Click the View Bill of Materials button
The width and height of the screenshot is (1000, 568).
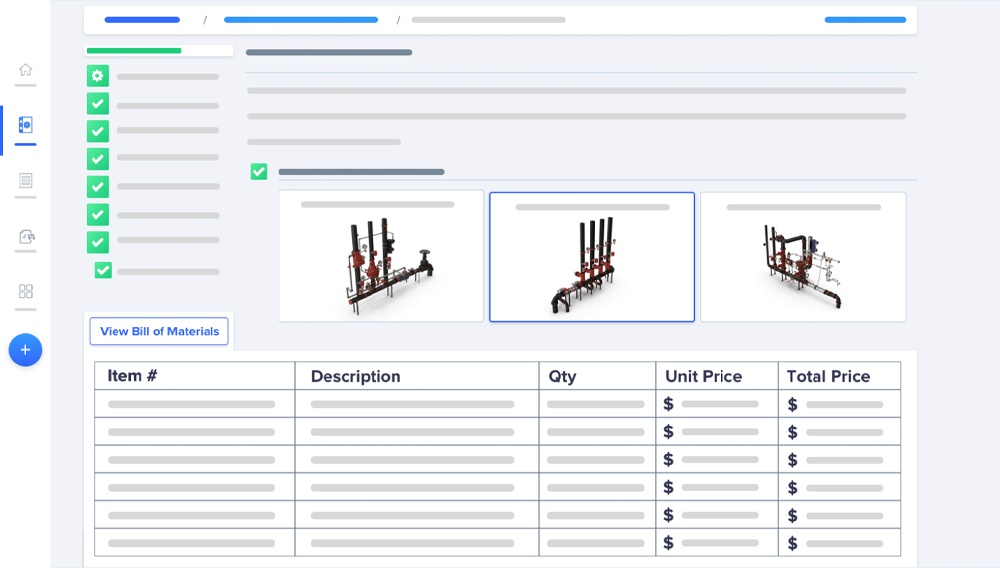click(x=159, y=331)
